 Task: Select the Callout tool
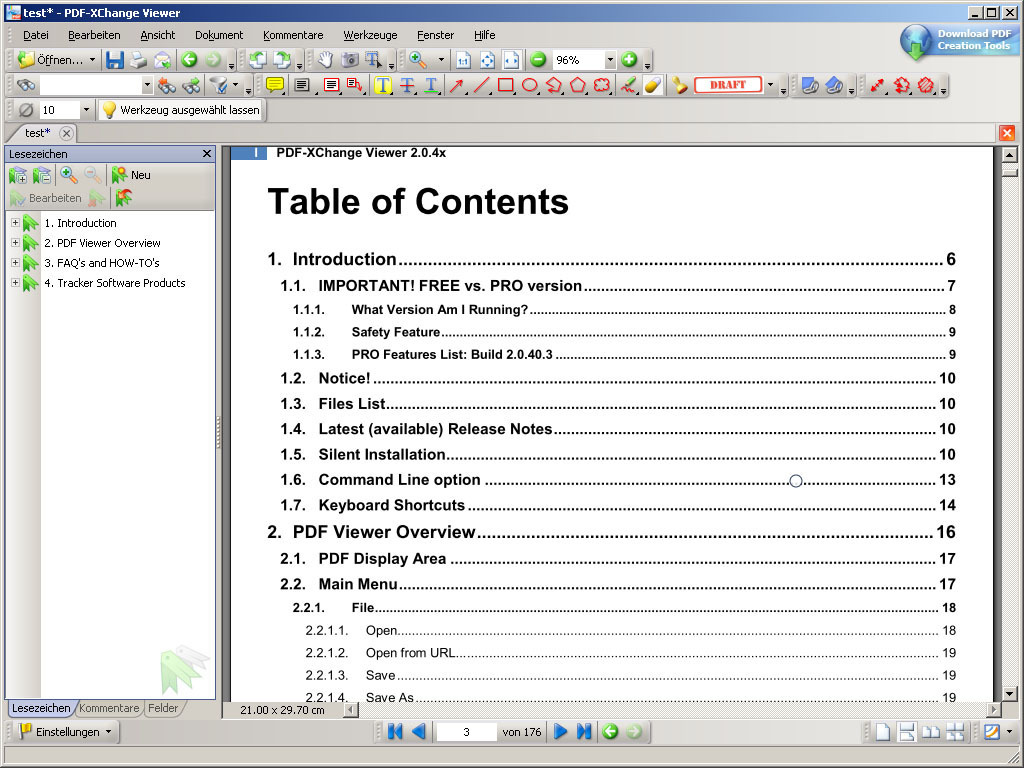(x=355, y=85)
